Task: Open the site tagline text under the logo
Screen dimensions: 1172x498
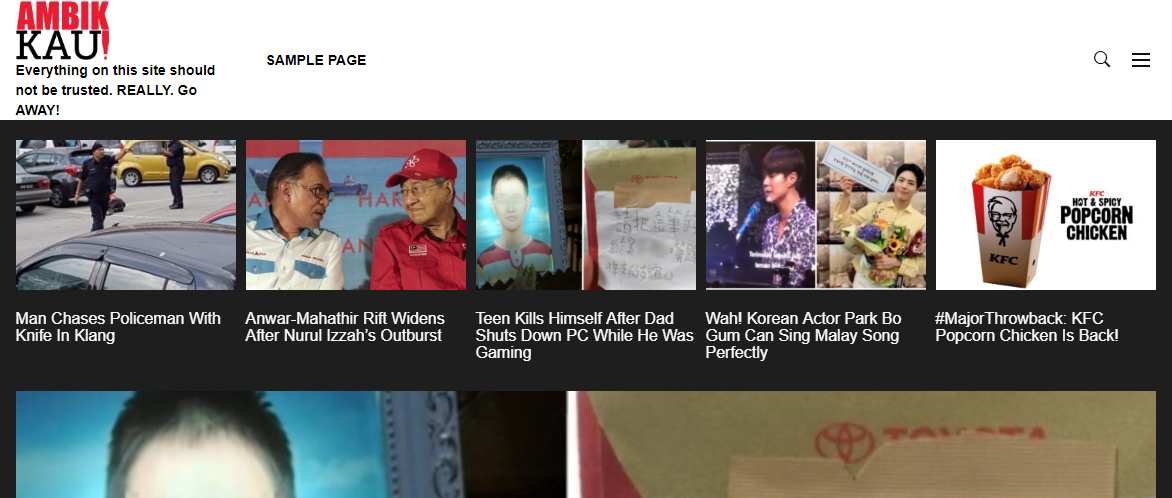Action: pyautogui.click(x=115, y=90)
